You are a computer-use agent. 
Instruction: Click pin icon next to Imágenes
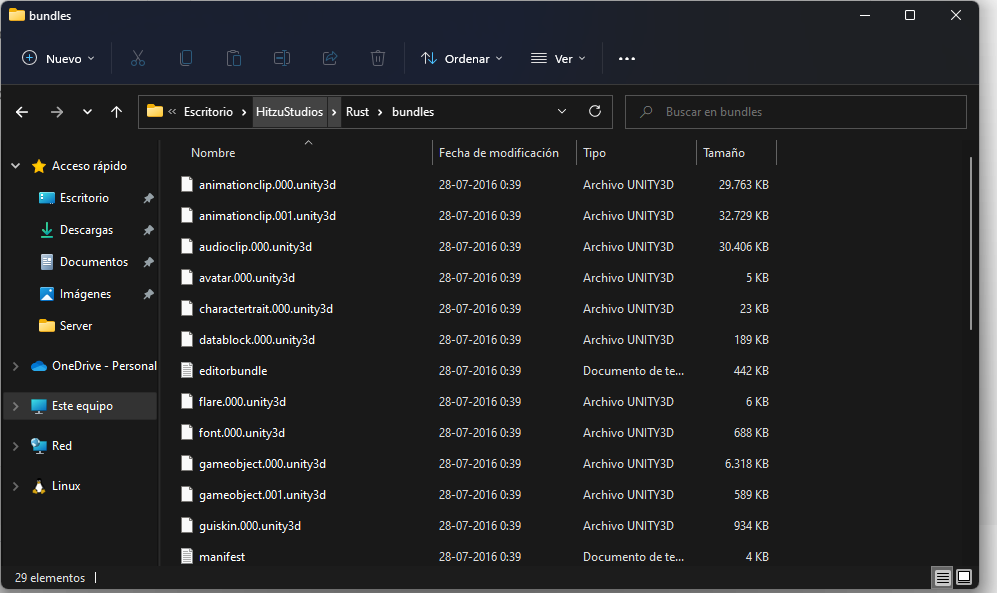pyautogui.click(x=148, y=294)
